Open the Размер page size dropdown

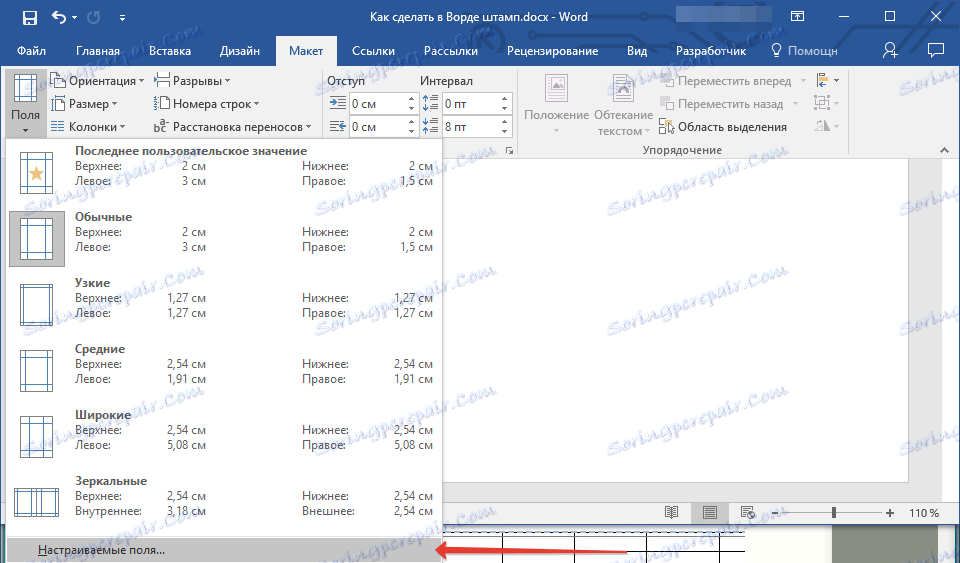click(84, 104)
